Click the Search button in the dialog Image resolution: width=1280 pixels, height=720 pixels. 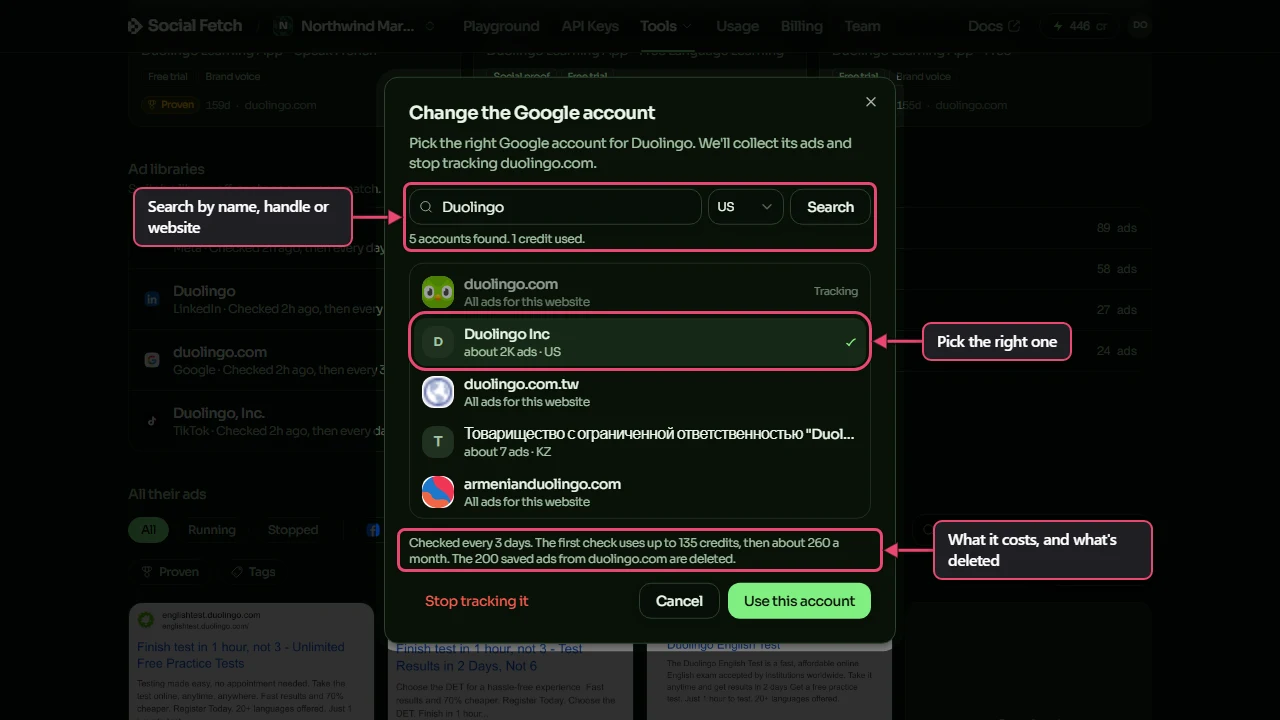pyautogui.click(x=830, y=207)
